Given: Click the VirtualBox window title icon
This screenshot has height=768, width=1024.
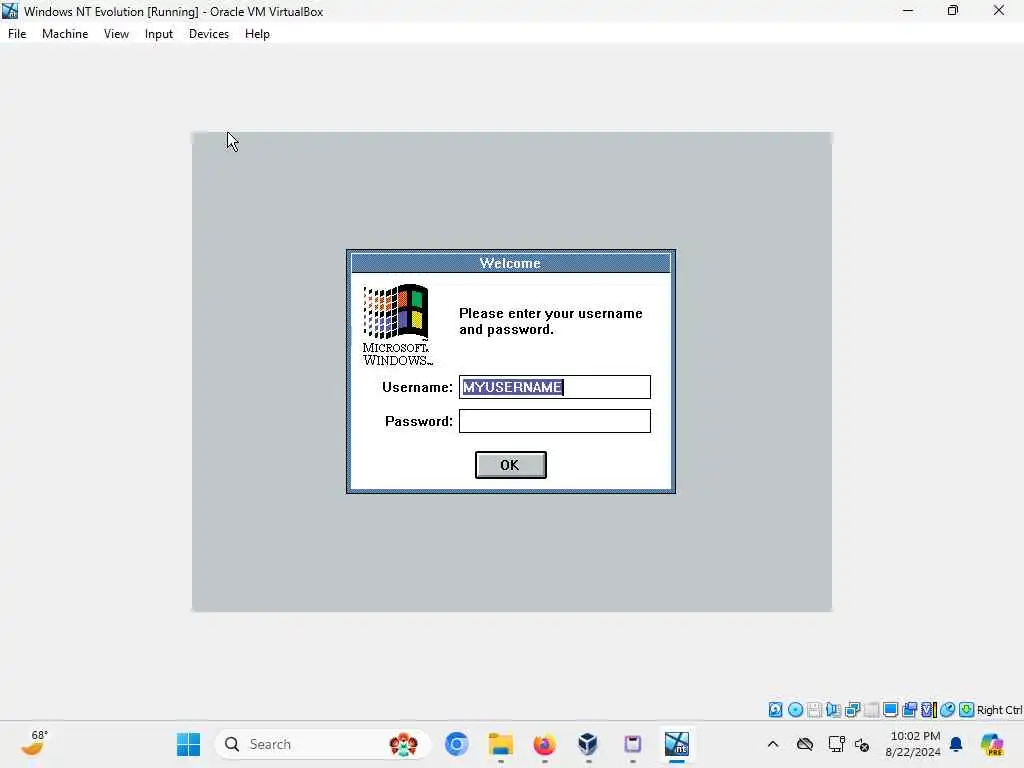Looking at the screenshot, I should click(10, 11).
